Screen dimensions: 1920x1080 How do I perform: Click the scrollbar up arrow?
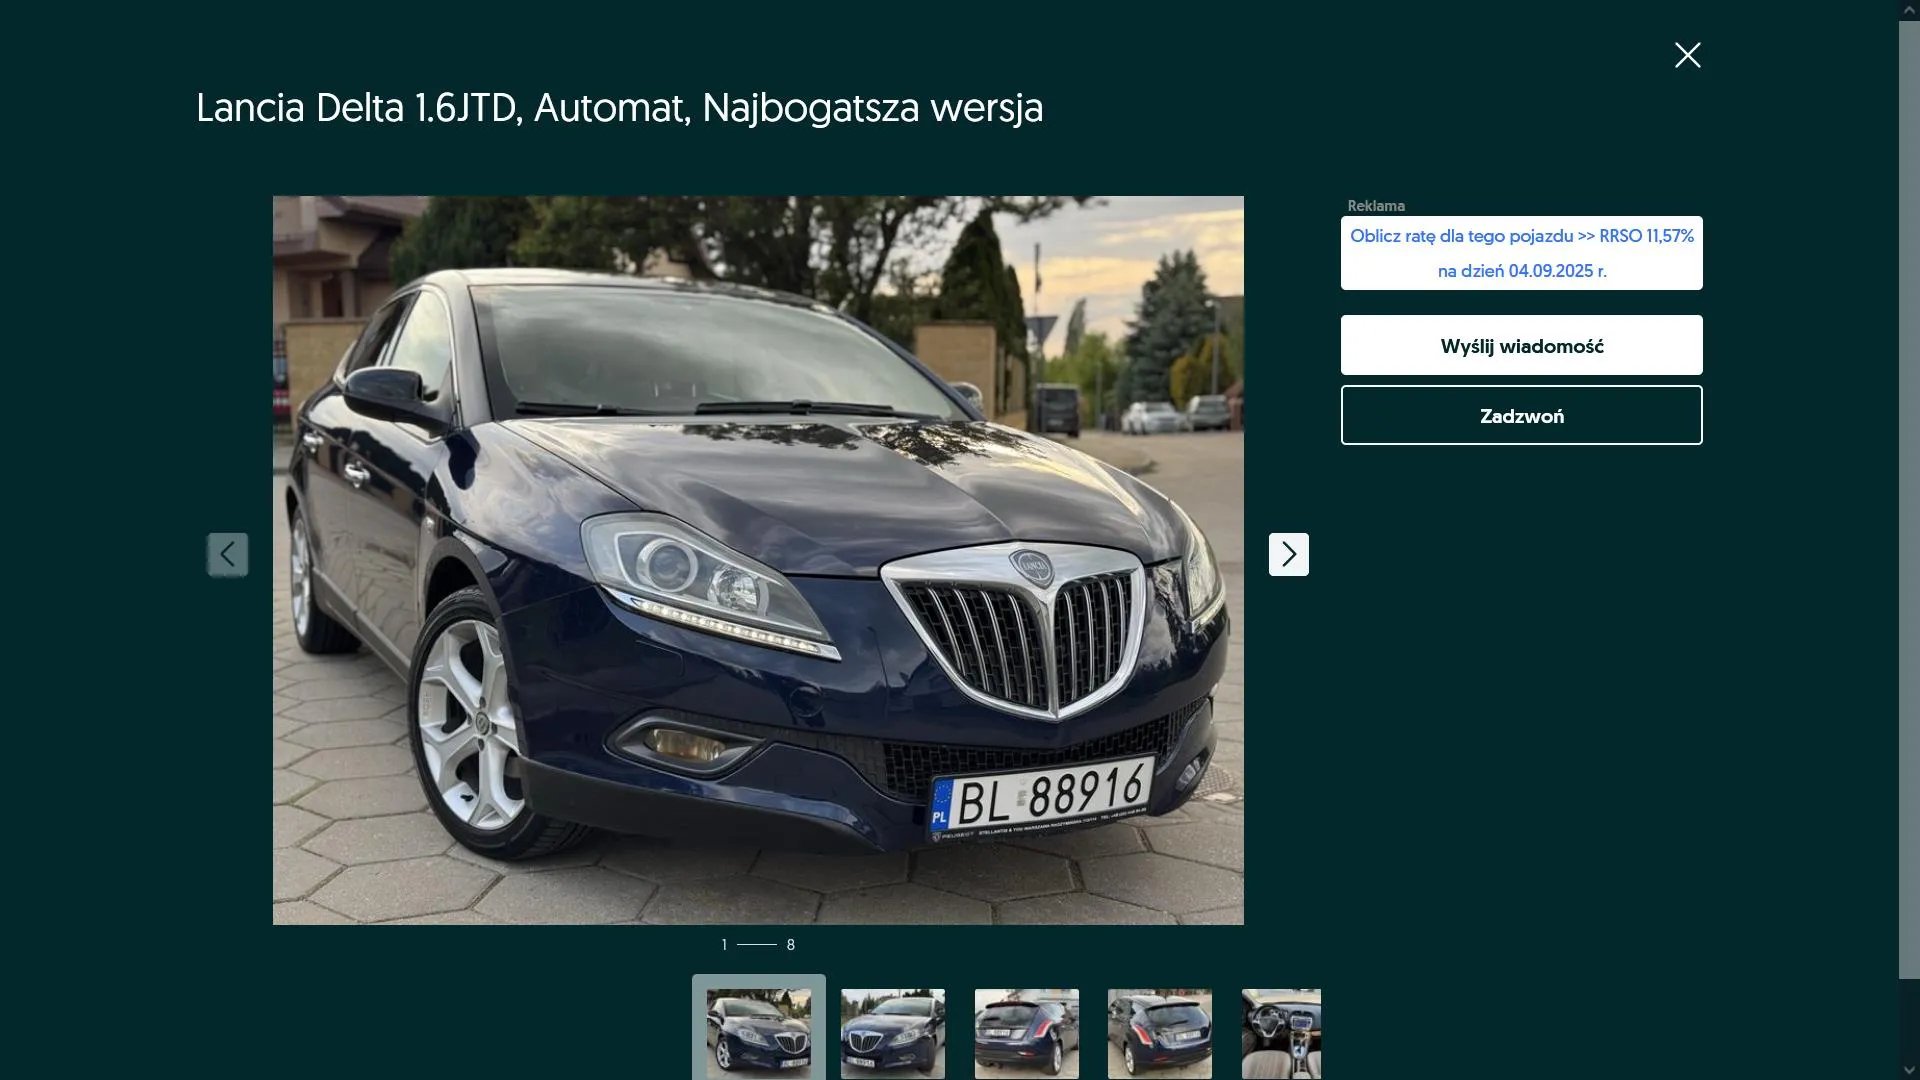coord(1909,10)
